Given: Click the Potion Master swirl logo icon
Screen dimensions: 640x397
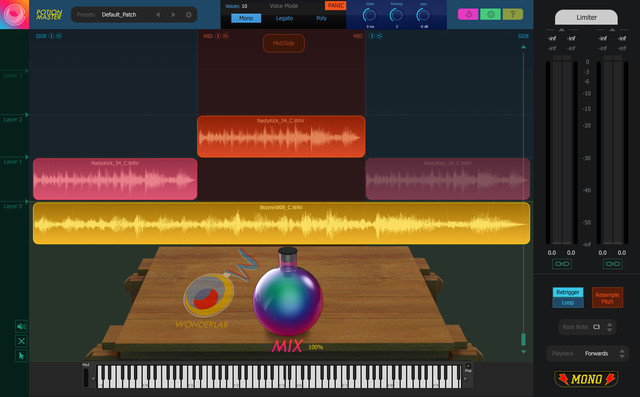Looking at the screenshot, I should tap(14, 14).
